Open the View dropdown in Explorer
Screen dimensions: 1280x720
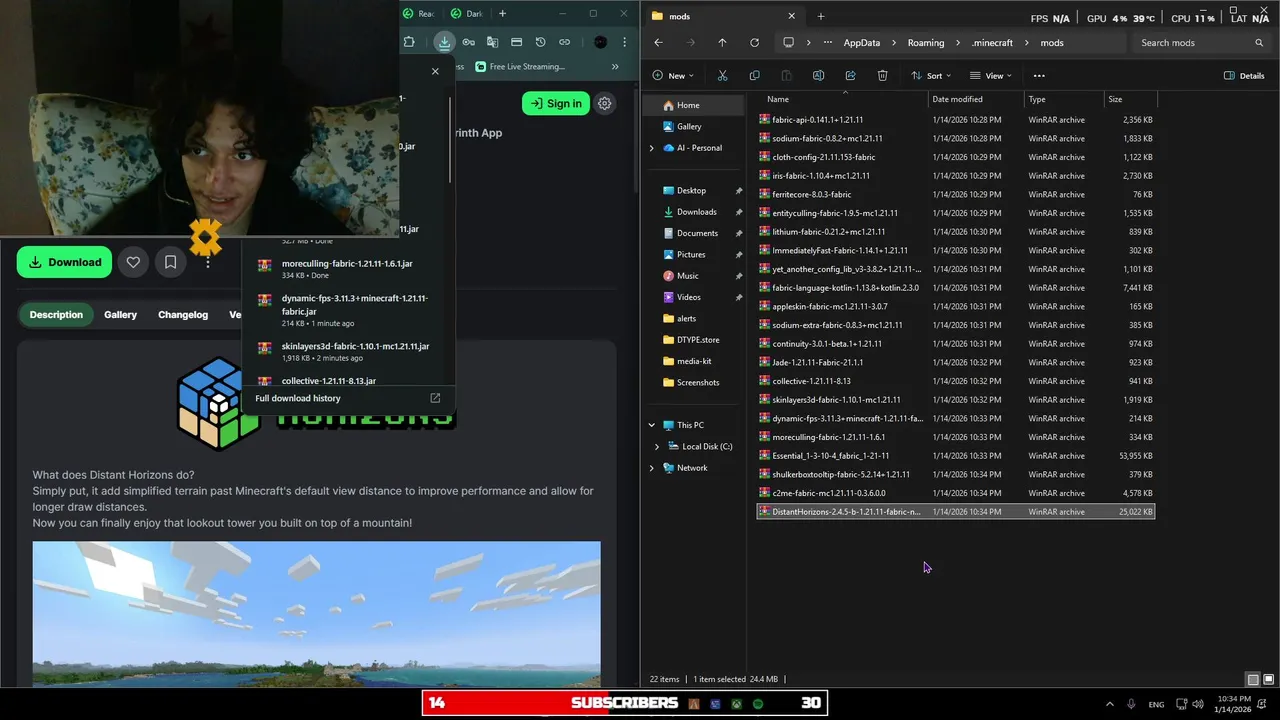click(989, 75)
